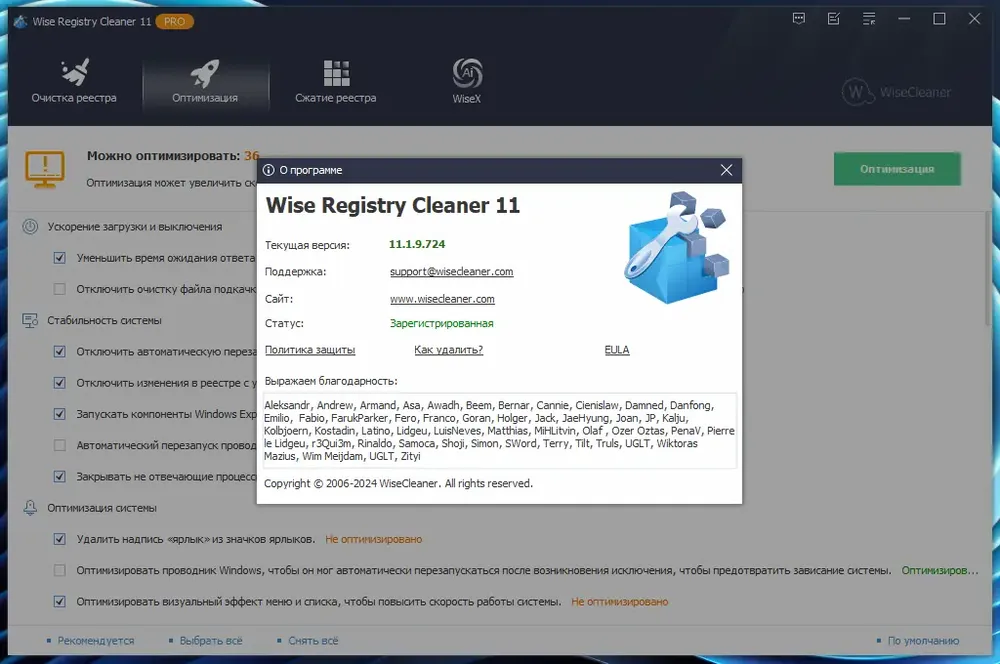Click the По умолчанию link
This screenshot has height=664, width=1000.
[x=923, y=640]
